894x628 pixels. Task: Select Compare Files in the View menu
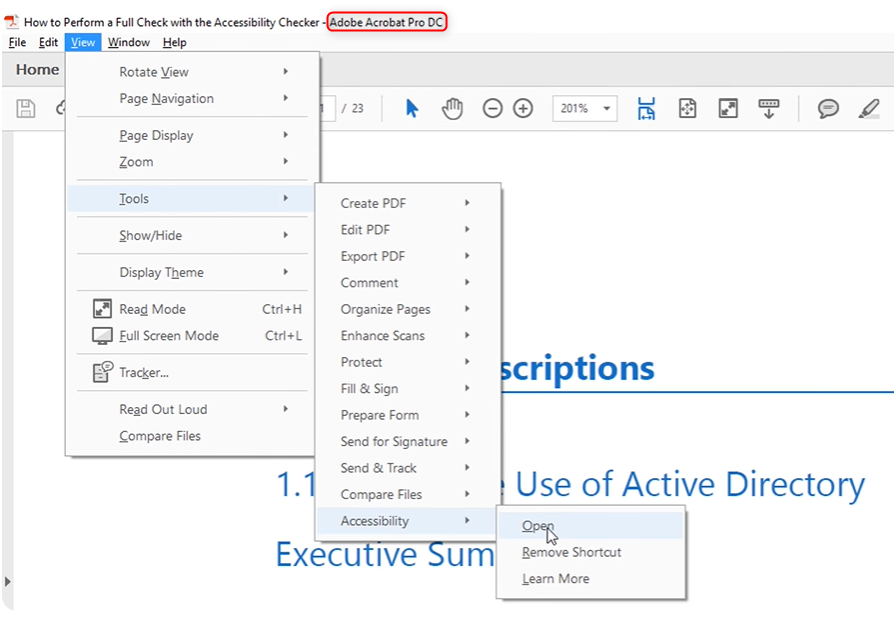[x=162, y=435]
